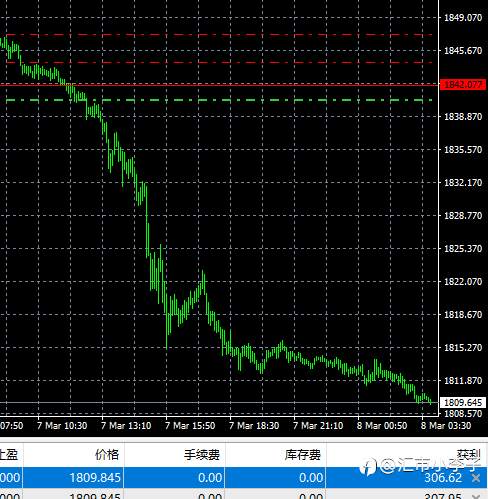The height and width of the screenshot is (499, 488).
Task: Click the 8 Mar 03:30 time label
Action: point(446,426)
